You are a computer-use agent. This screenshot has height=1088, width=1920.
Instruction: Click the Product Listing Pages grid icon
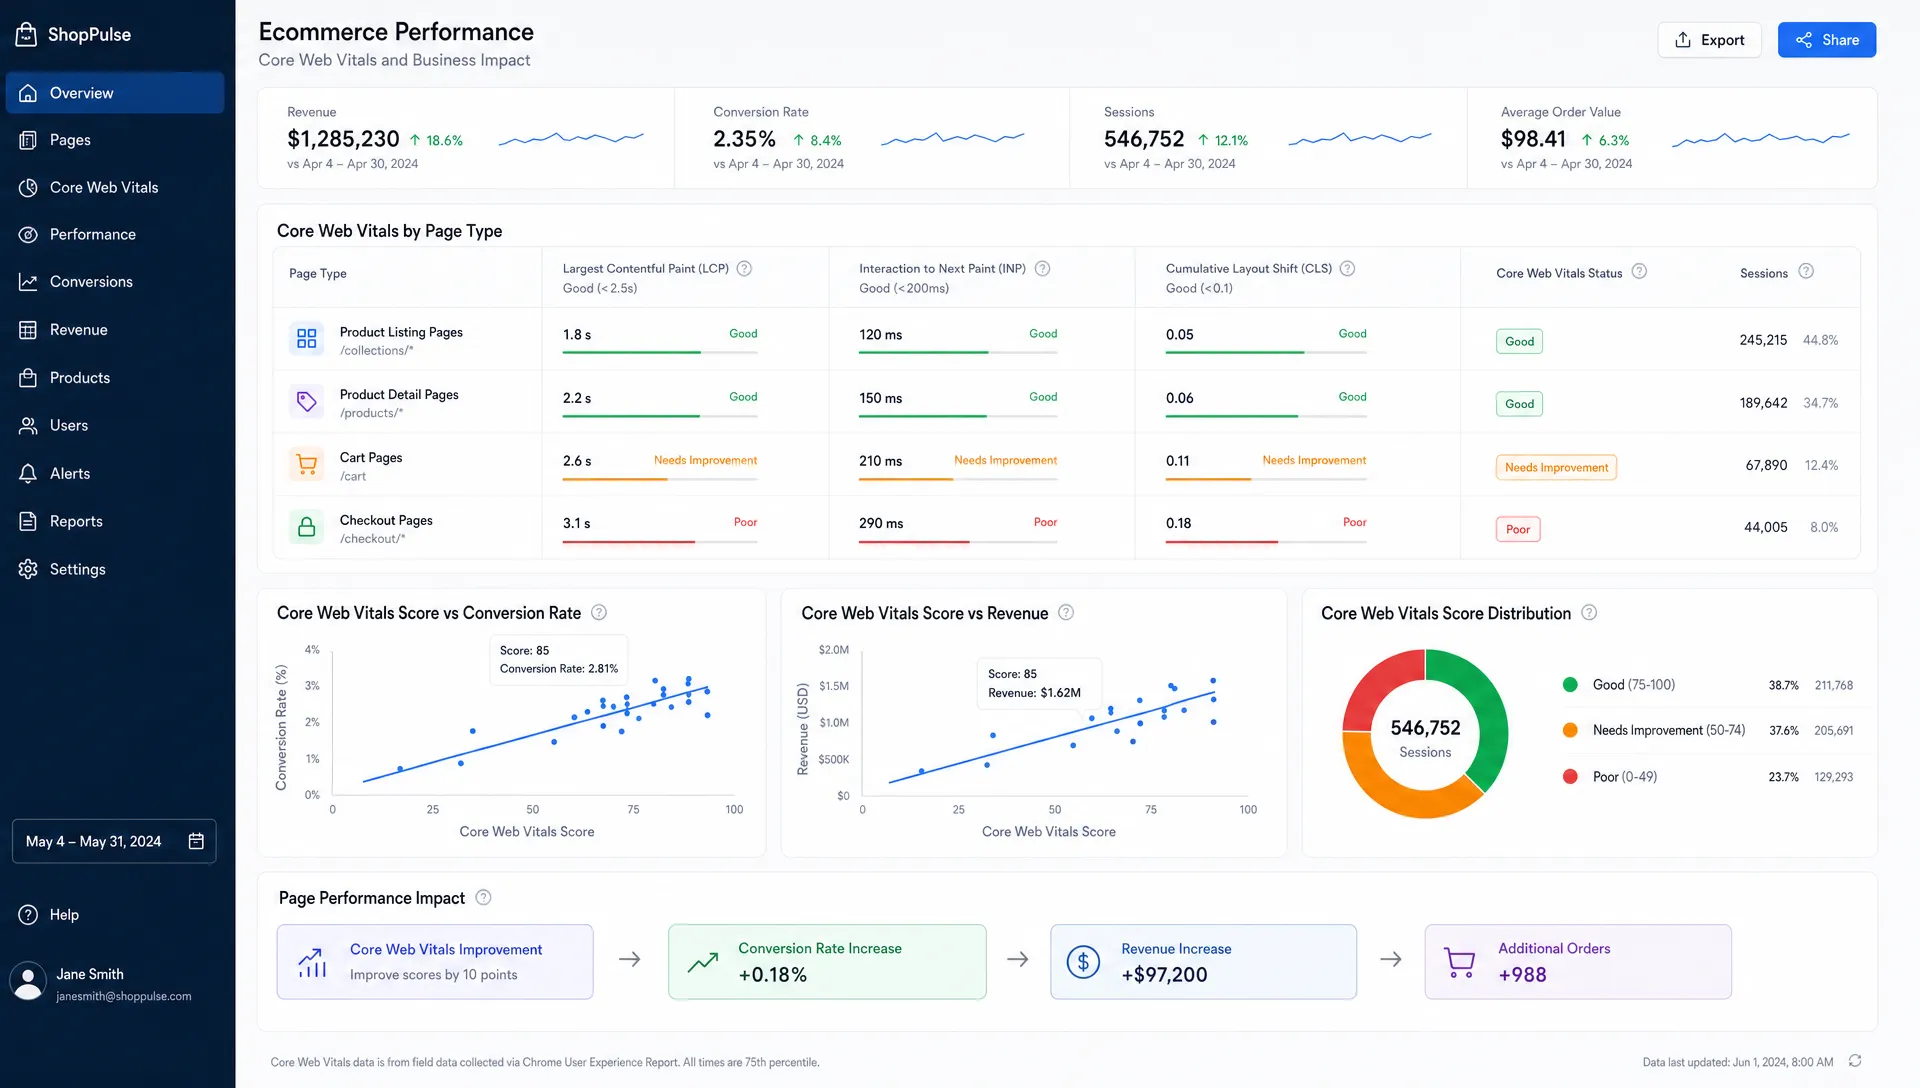point(306,339)
